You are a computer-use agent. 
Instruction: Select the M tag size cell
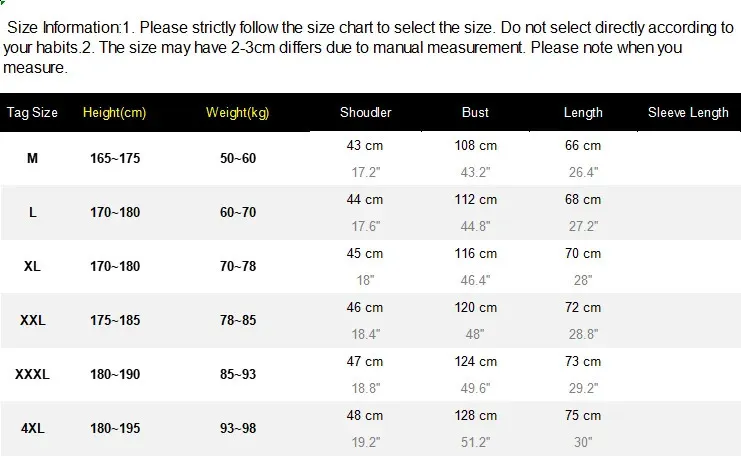tap(32, 158)
